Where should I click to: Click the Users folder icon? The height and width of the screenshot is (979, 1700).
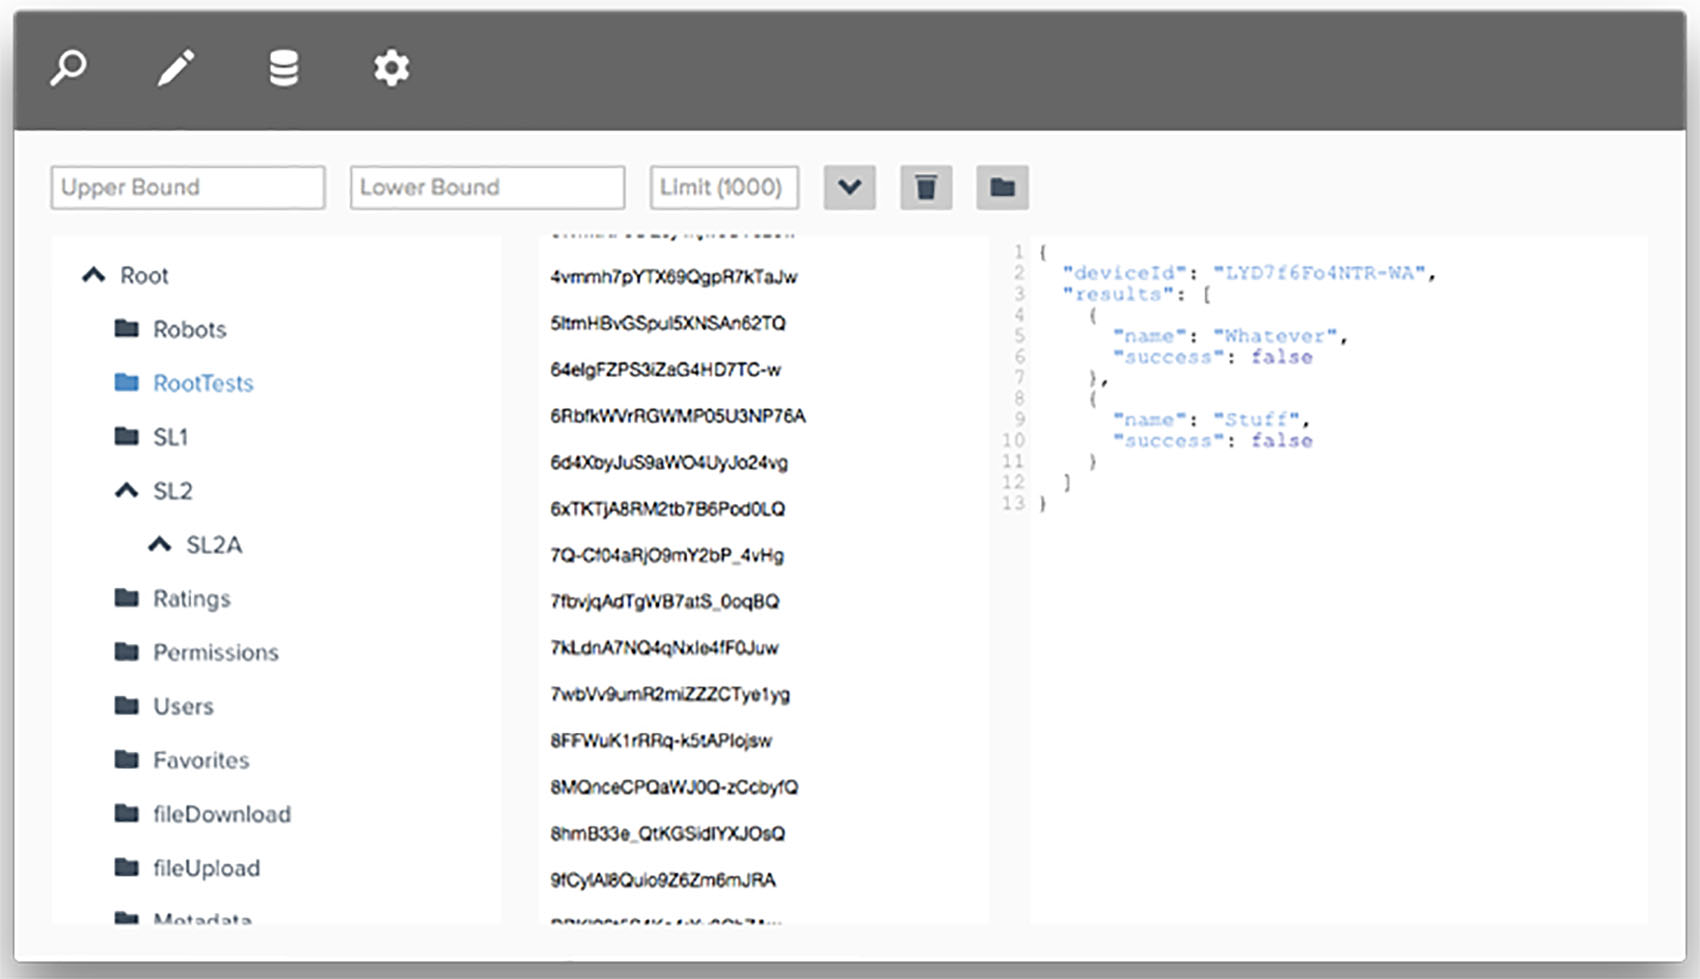pos(126,706)
